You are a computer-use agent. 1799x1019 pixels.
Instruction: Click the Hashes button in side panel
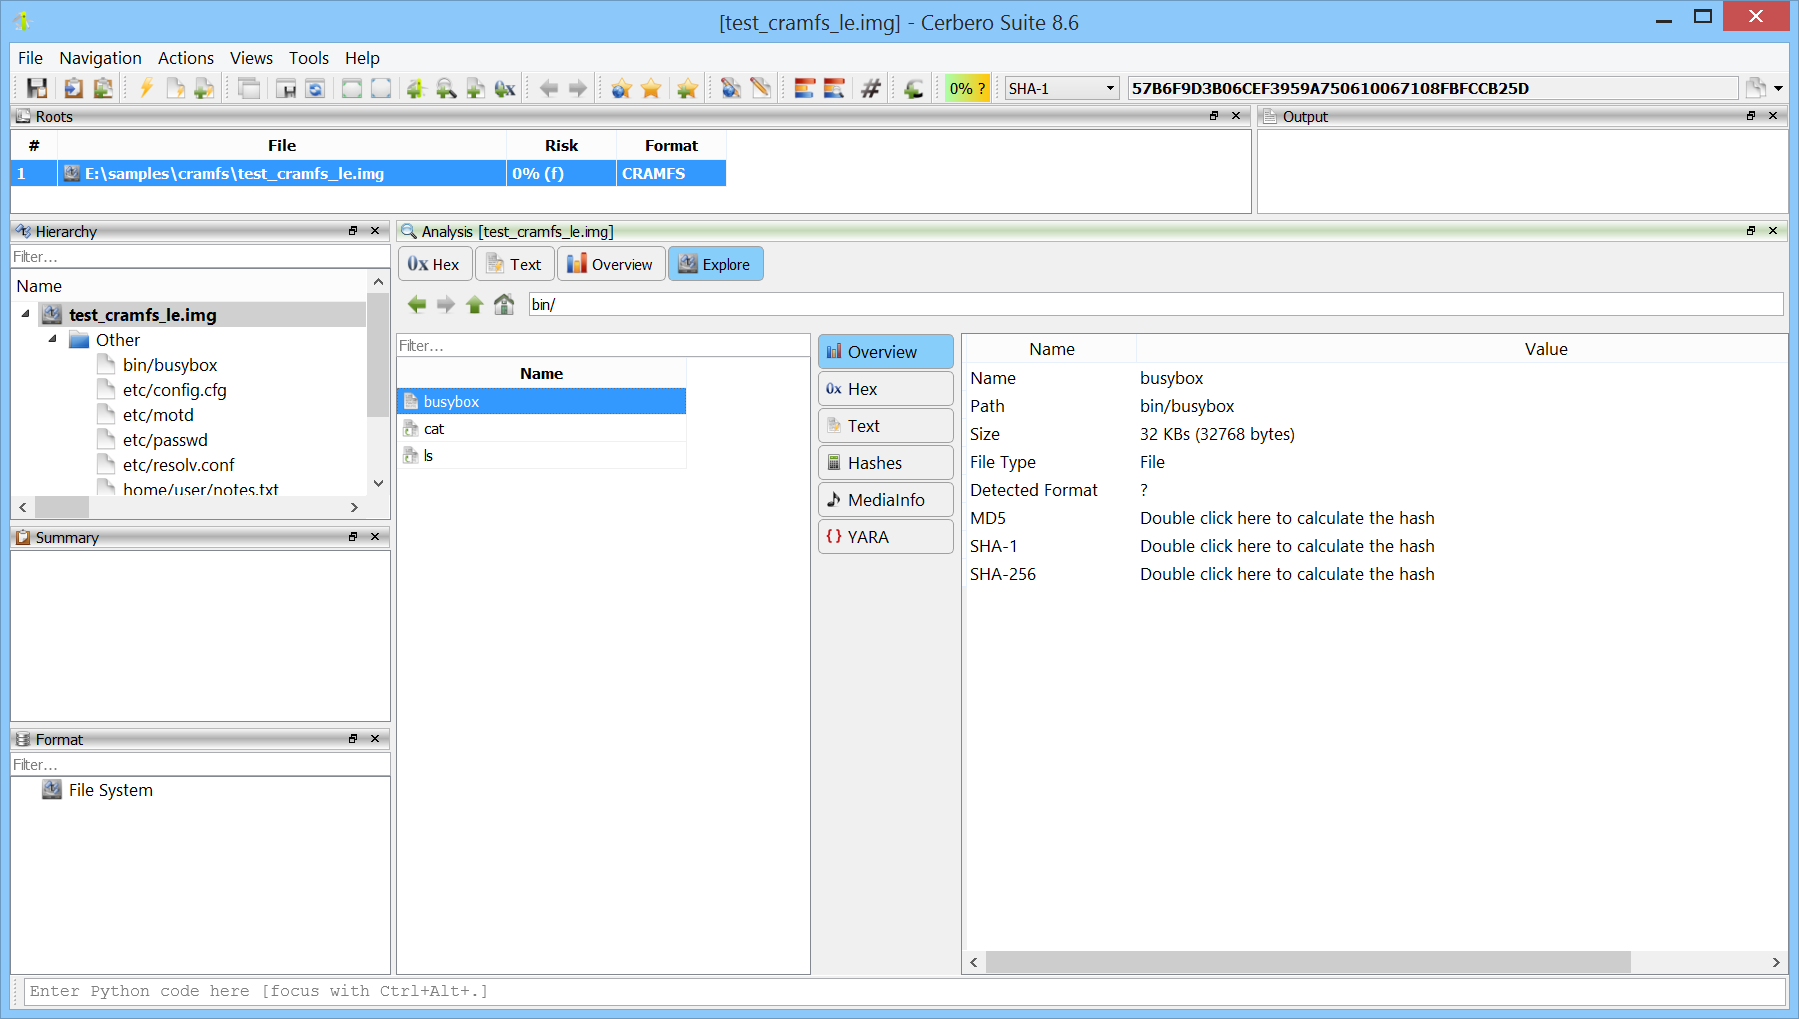[885, 463]
